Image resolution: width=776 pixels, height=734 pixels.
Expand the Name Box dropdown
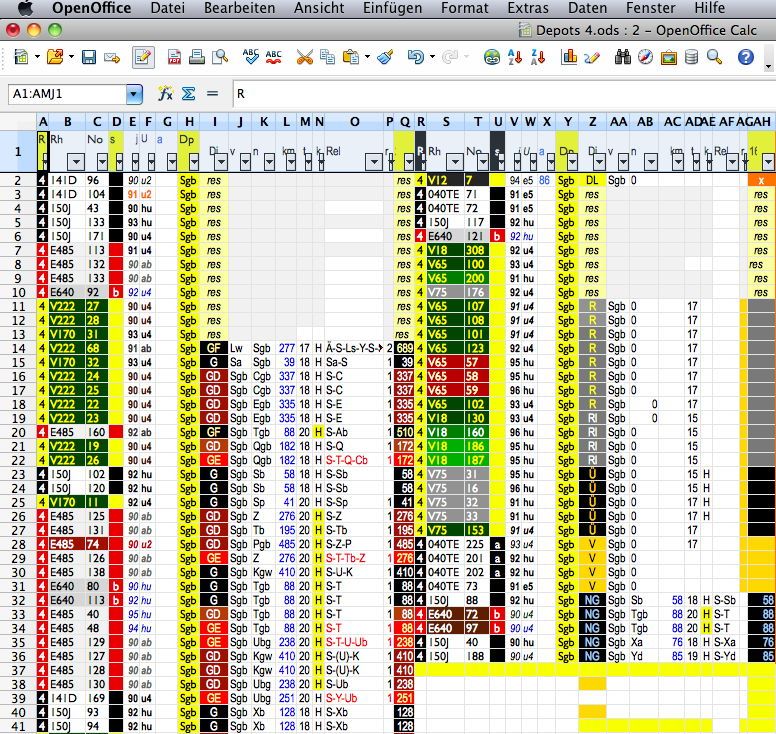pos(134,94)
